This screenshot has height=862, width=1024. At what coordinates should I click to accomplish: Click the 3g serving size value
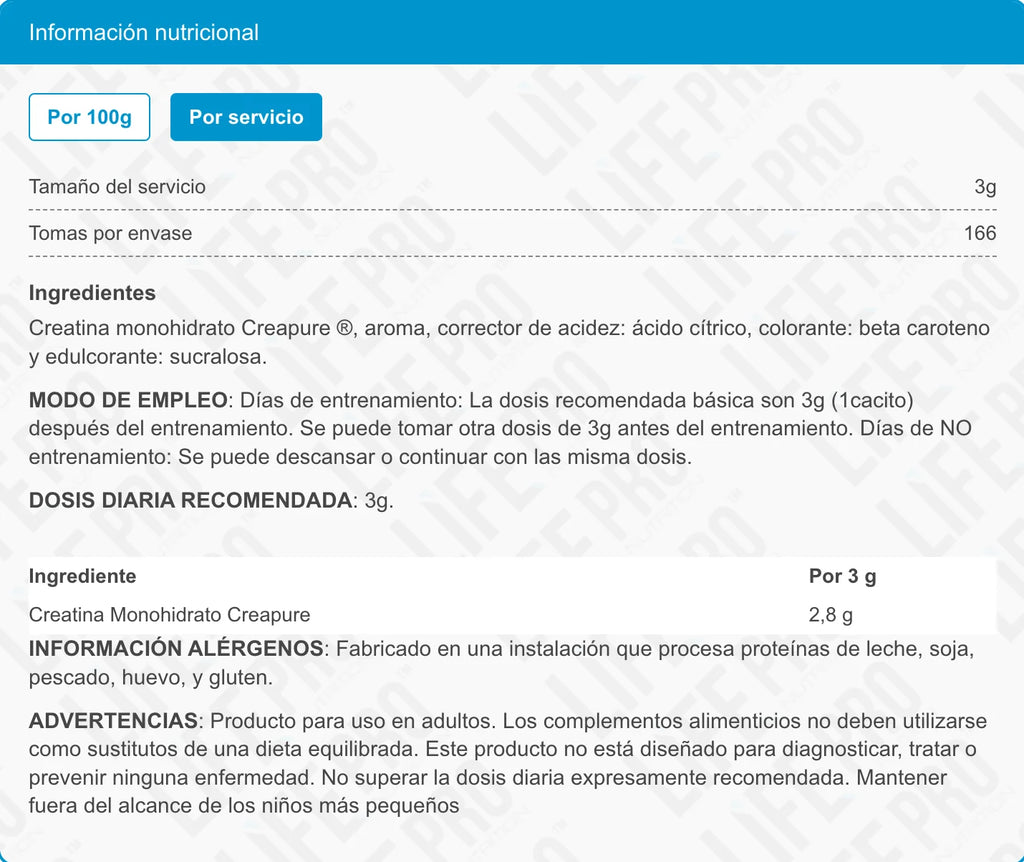pos(985,187)
